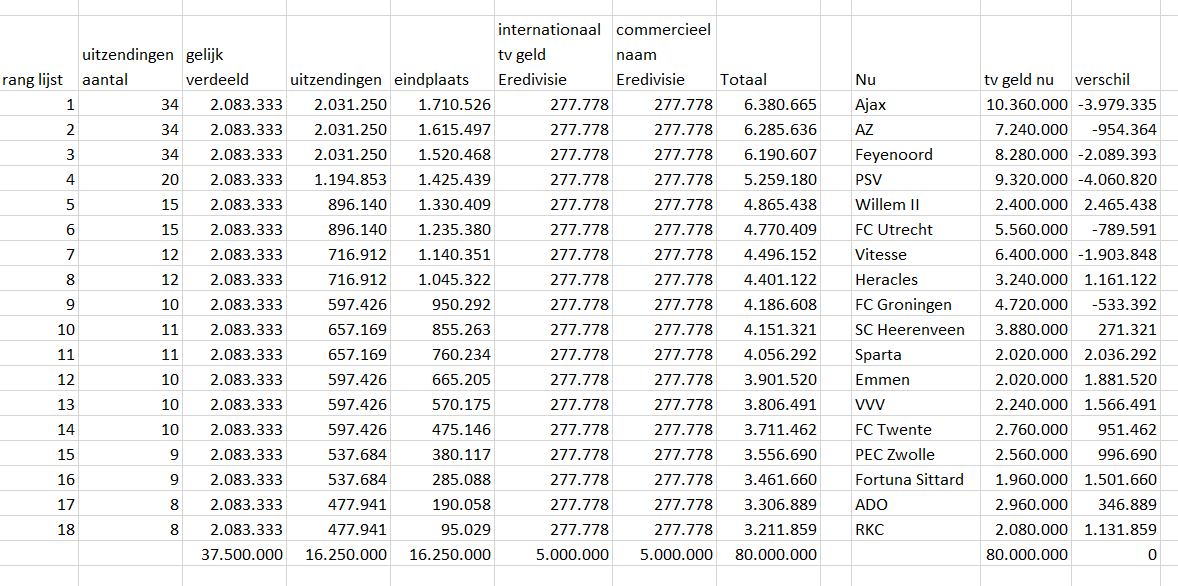Select the "verschil" header cell

[x=1116, y=54]
